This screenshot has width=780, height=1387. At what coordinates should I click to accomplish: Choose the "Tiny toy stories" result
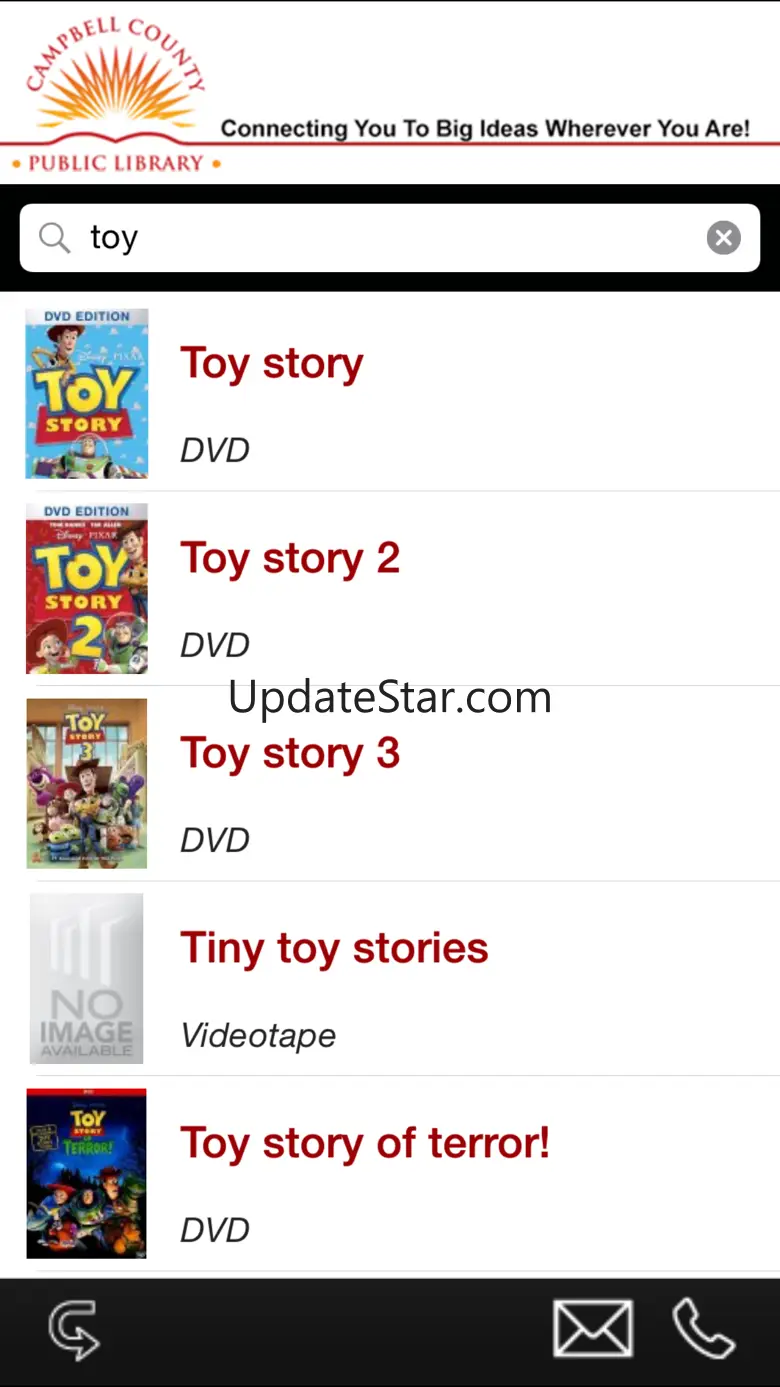point(334,948)
